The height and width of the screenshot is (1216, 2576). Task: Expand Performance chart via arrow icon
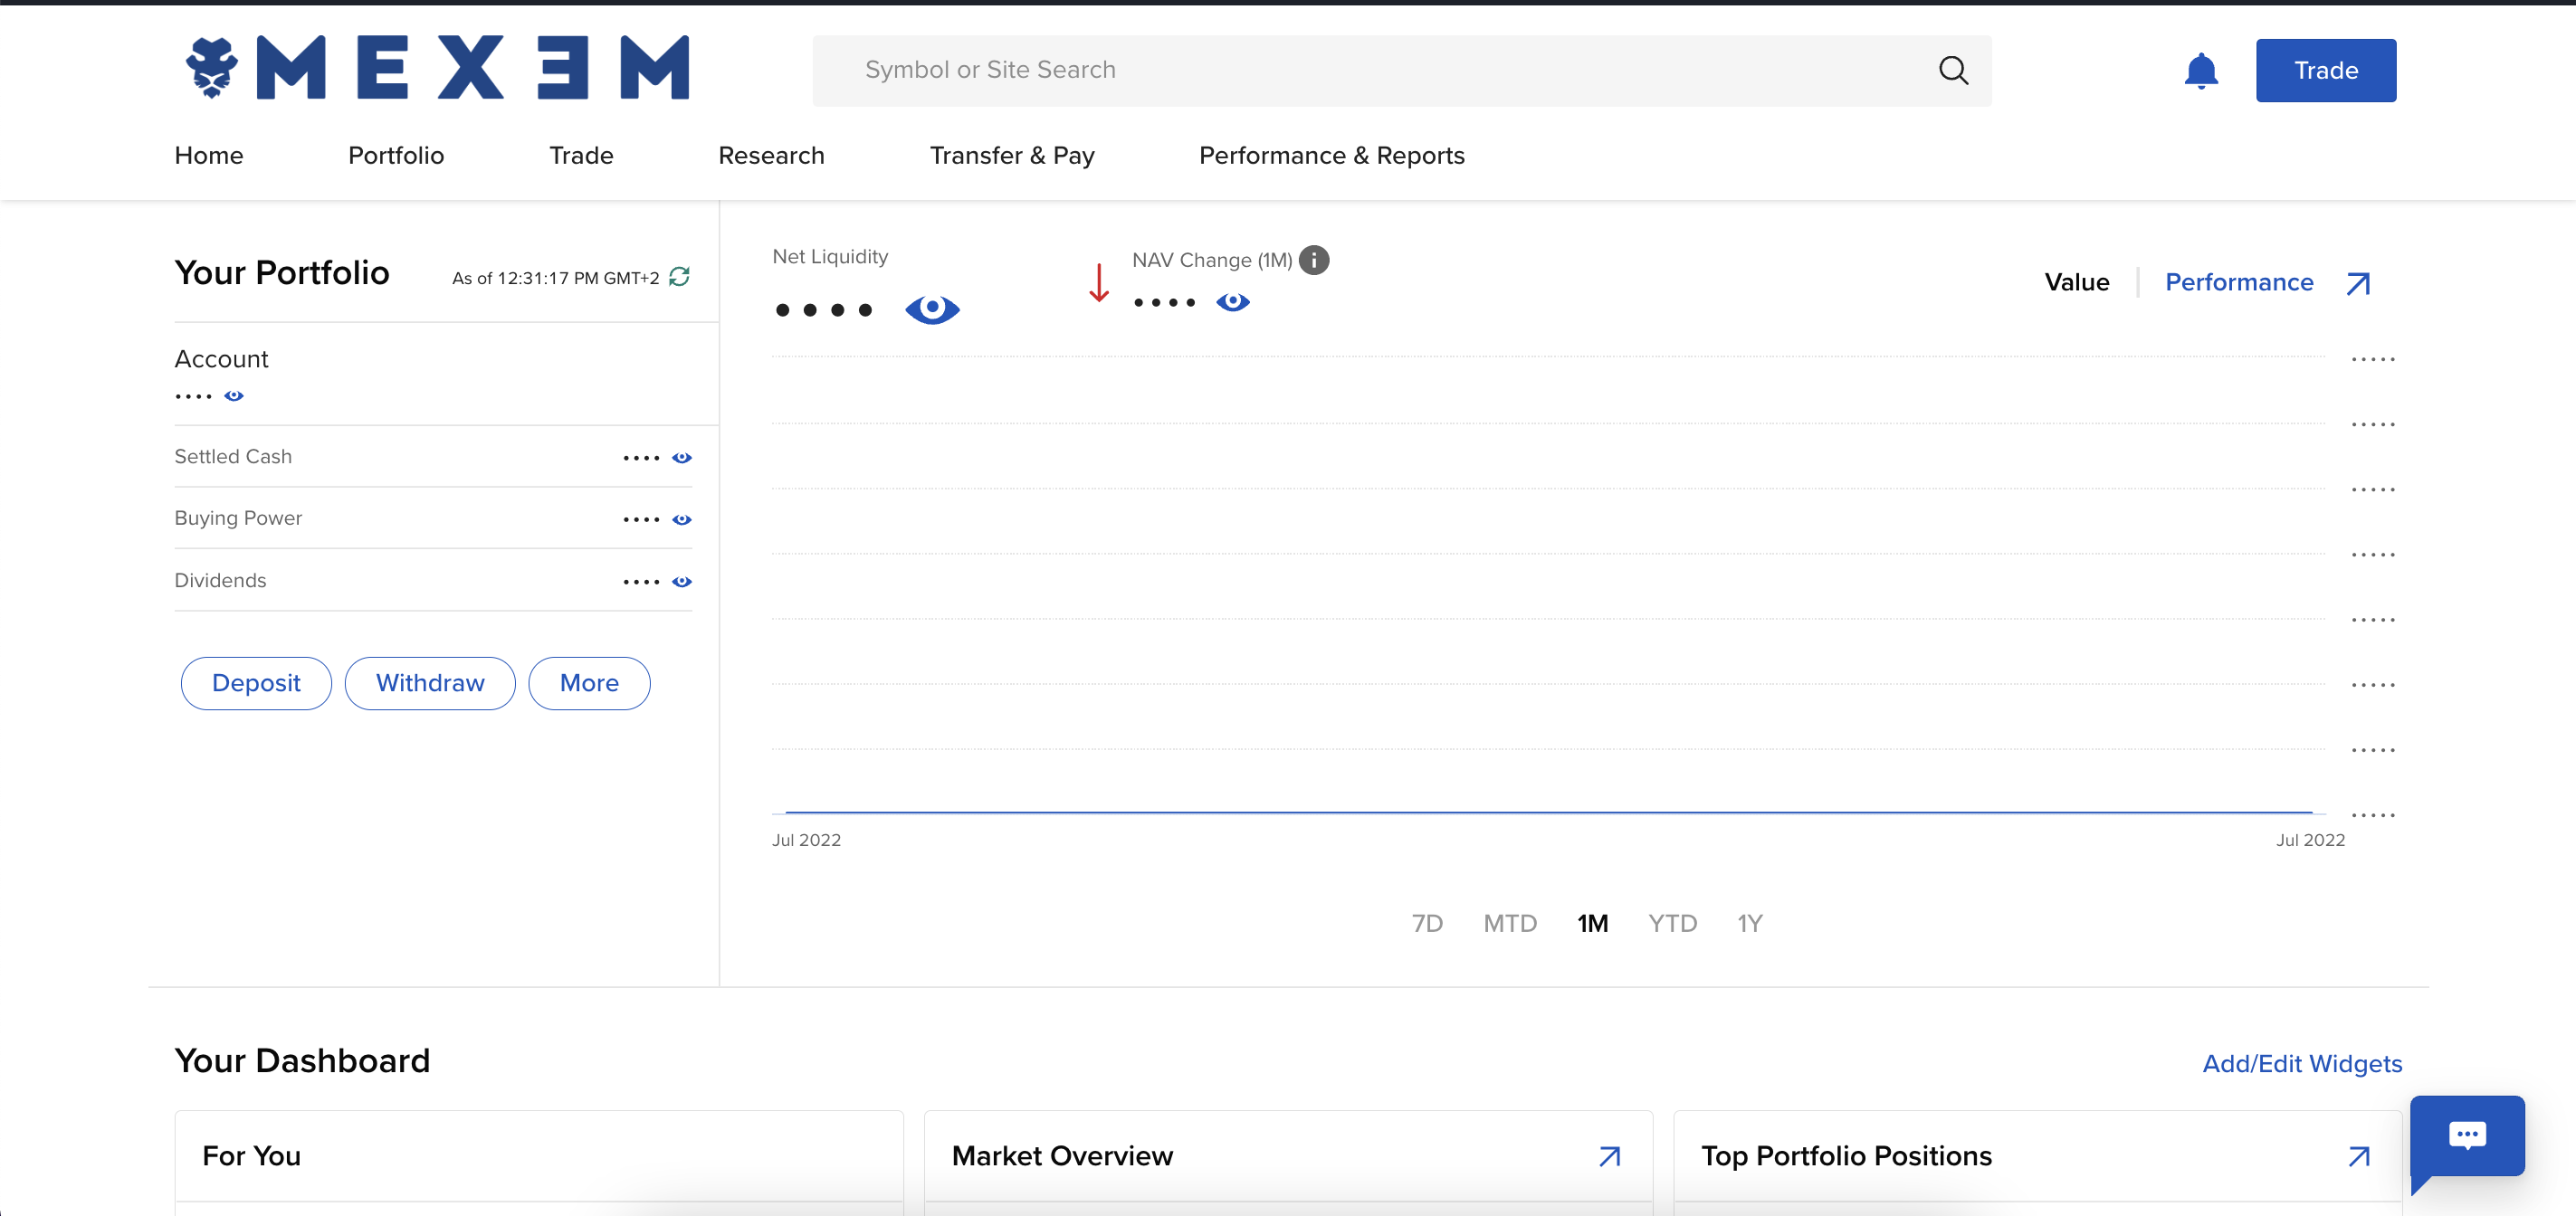click(2357, 284)
